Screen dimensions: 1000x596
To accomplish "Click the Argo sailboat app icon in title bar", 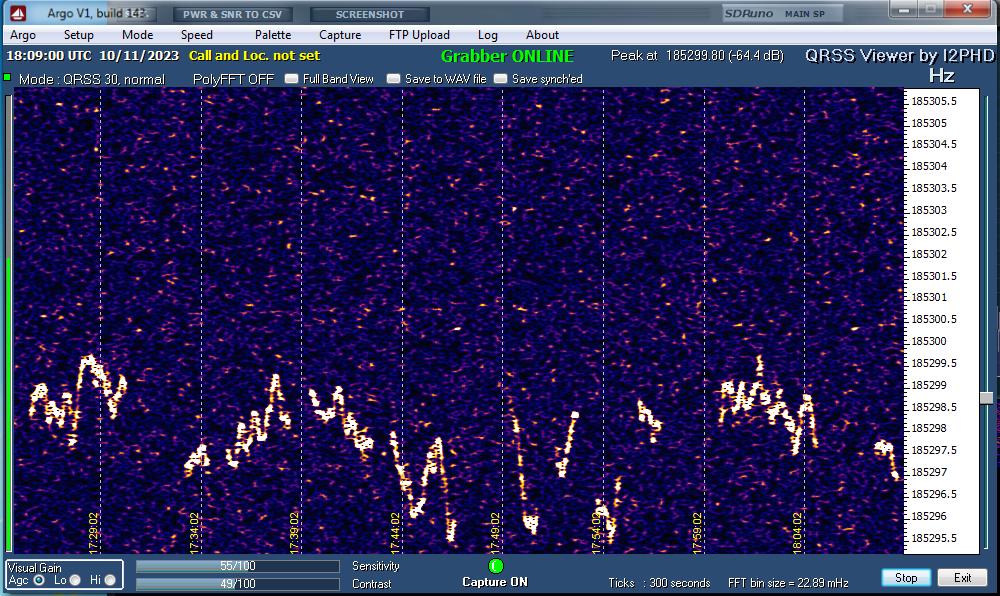I will pos(18,13).
